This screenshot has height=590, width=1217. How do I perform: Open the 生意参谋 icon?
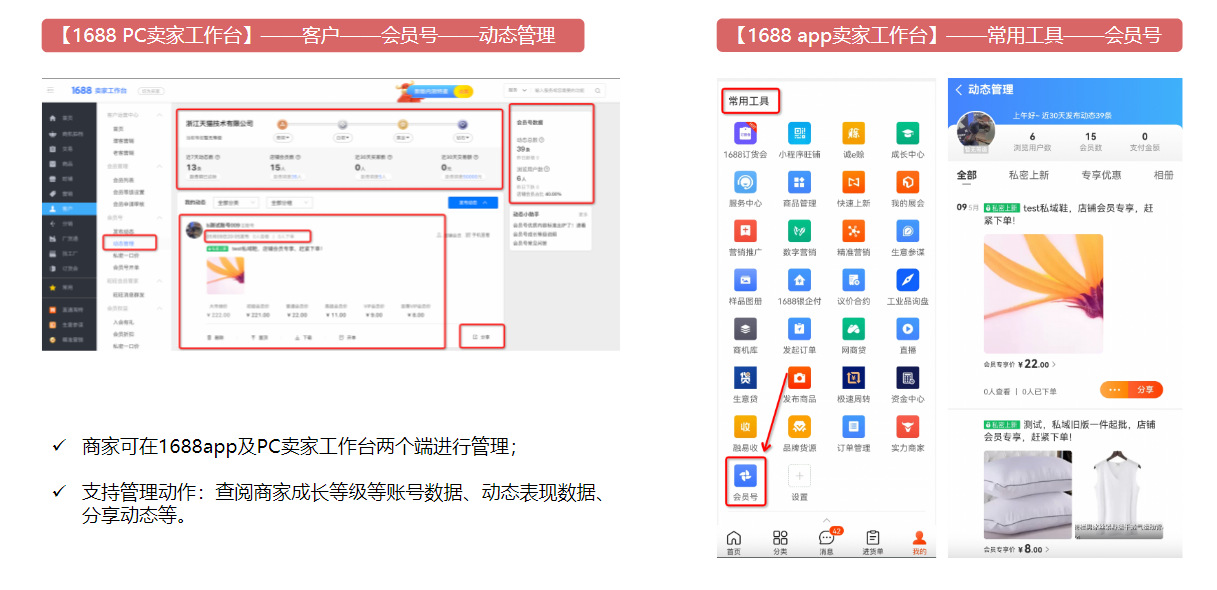click(x=908, y=231)
